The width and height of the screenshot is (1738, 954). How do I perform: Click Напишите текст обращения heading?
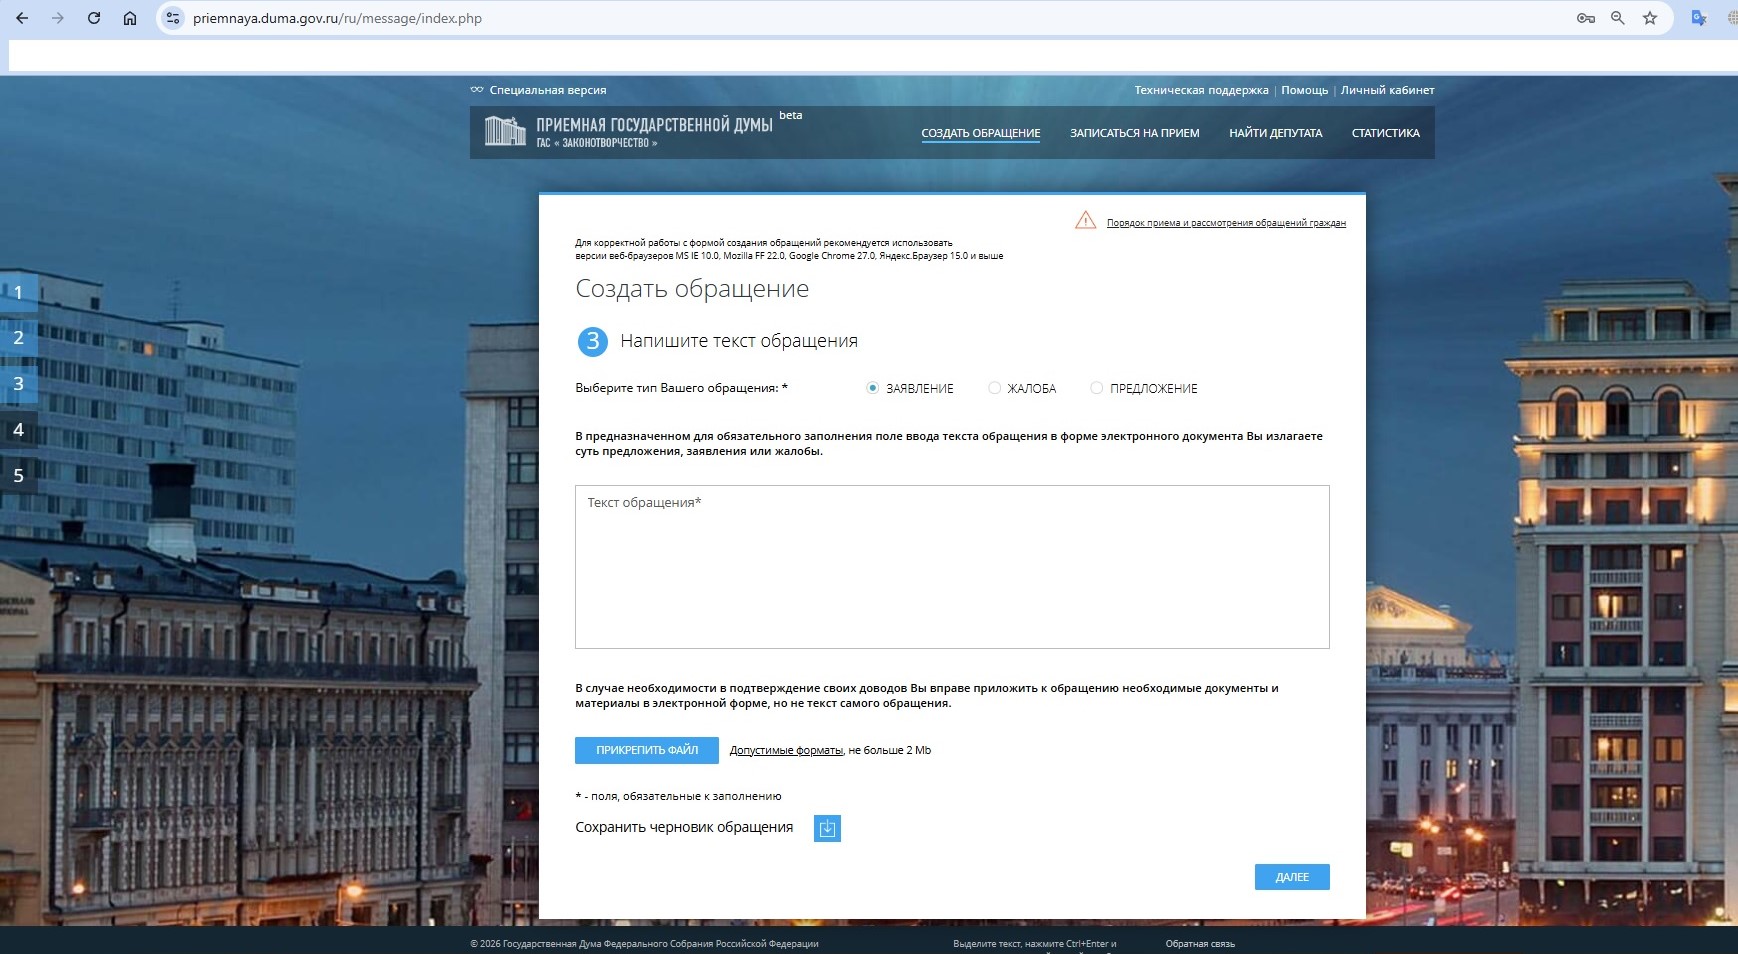(739, 341)
